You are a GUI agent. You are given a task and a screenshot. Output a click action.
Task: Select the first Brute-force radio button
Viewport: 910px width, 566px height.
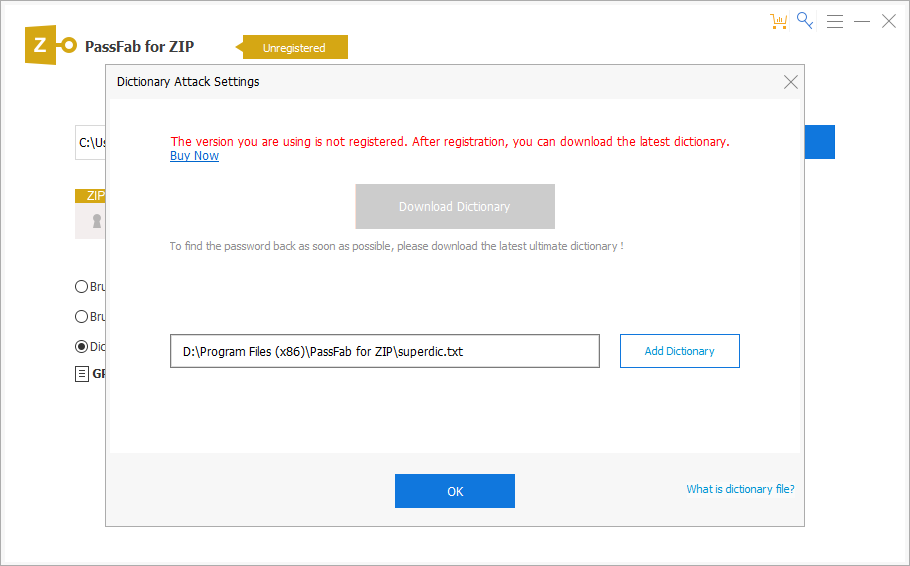click(x=81, y=286)
